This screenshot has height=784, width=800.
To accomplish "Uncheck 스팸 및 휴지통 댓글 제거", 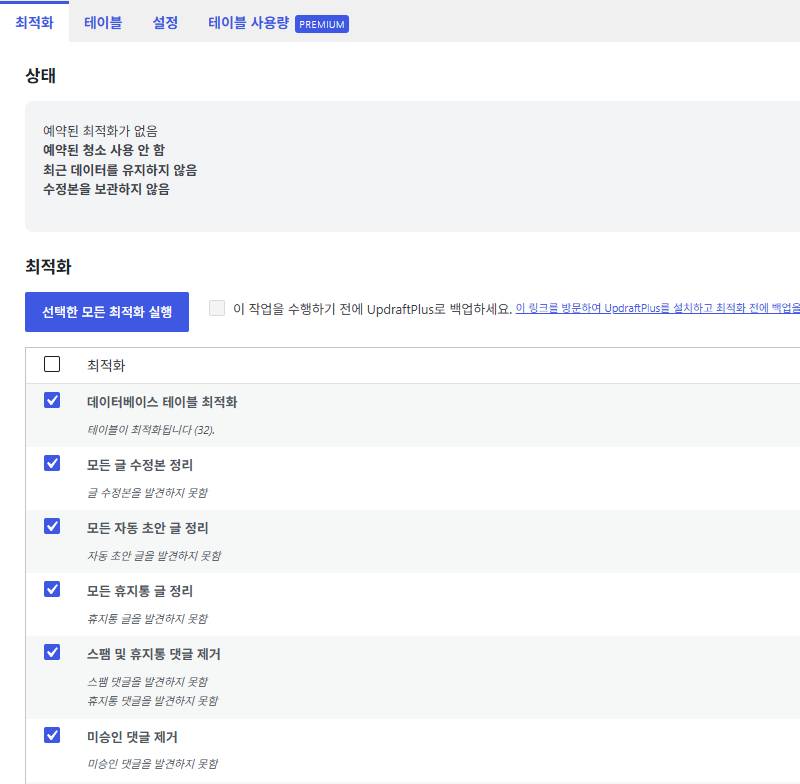I will [52, 652].
